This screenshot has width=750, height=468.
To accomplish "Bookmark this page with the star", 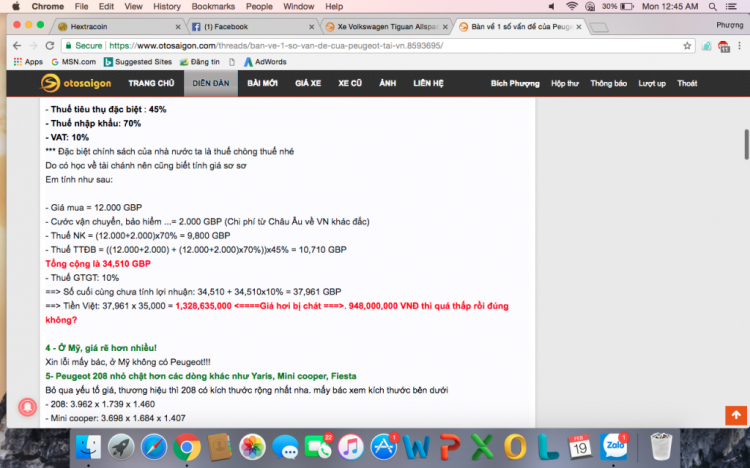I will pyautogui.click(x=687, y=45).
